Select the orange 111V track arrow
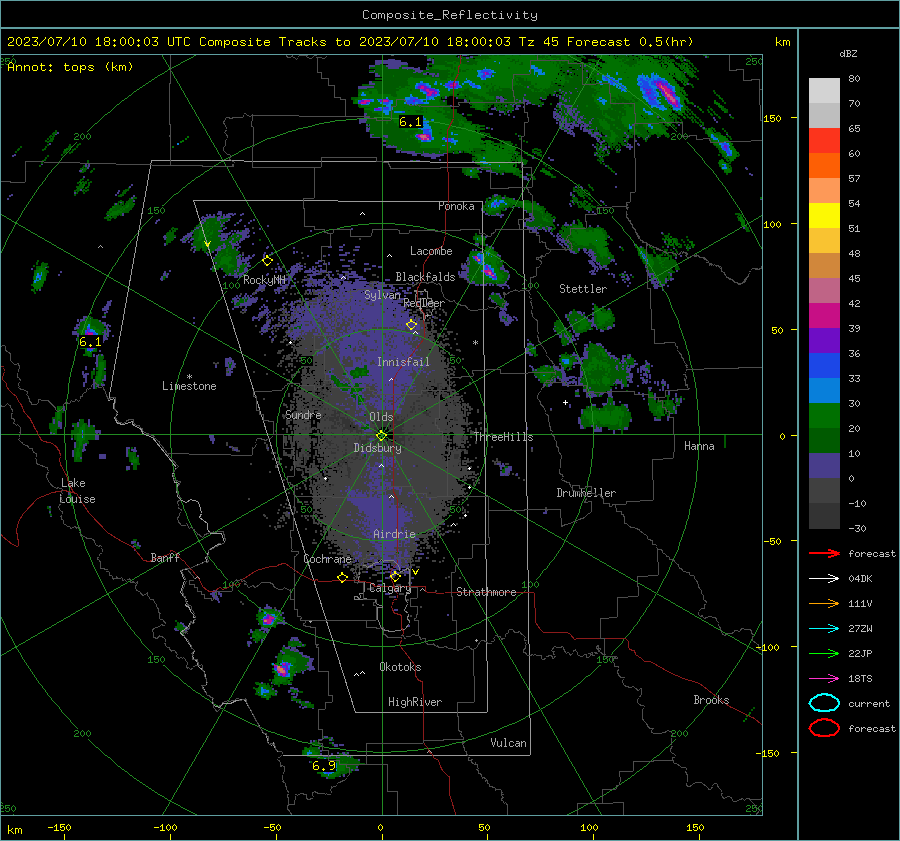The width and height of the screenshot is (900, 841). click(824, 603)
